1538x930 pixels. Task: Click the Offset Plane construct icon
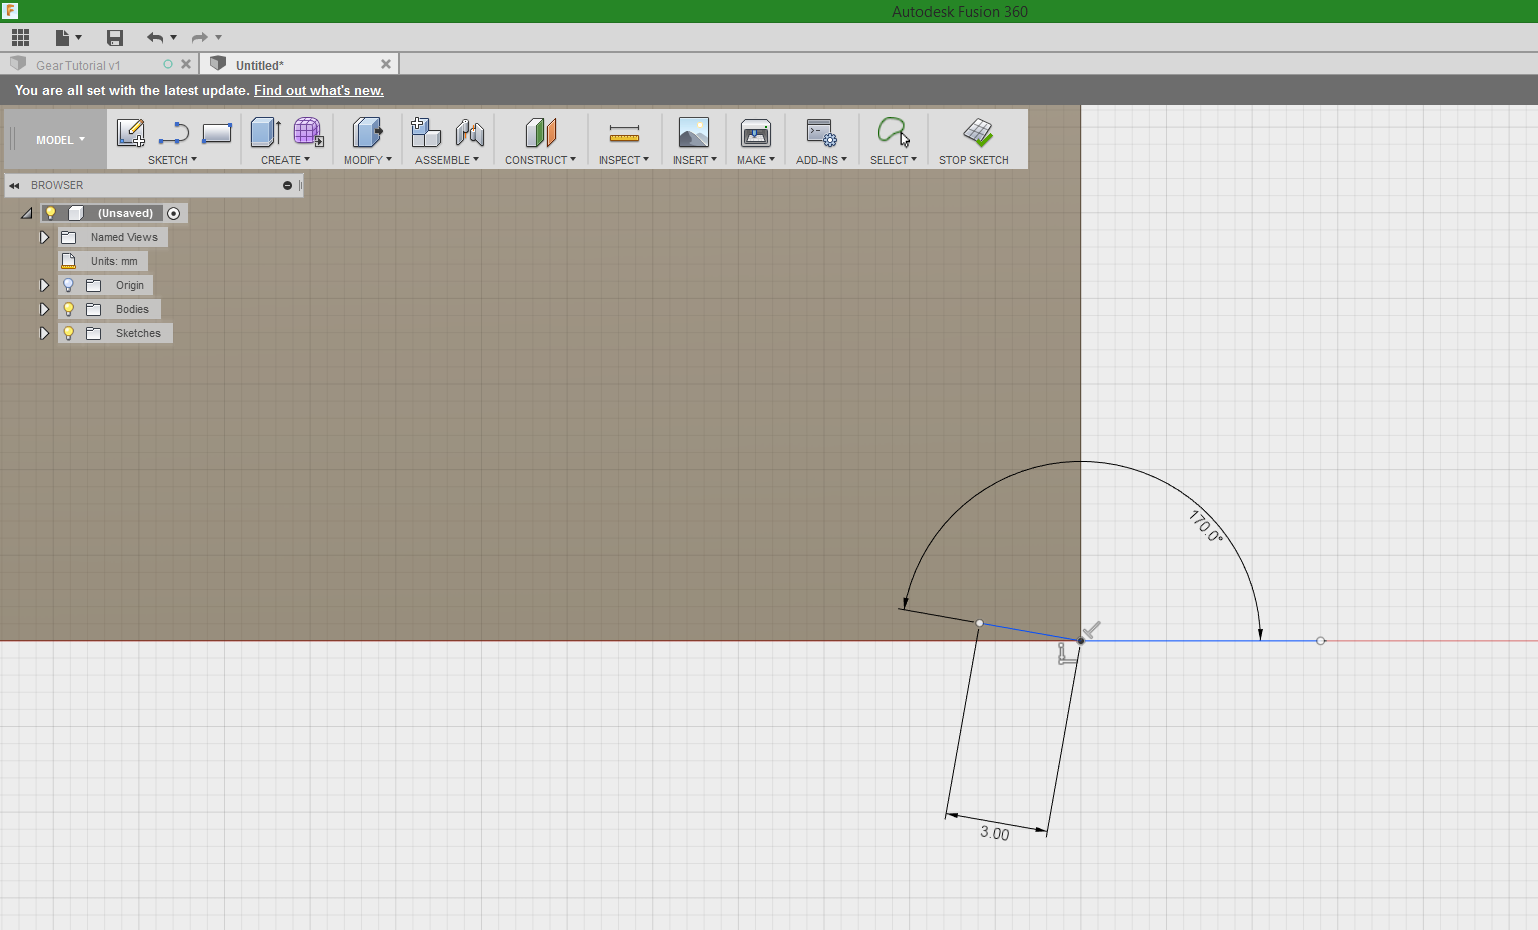pos(541,132)
